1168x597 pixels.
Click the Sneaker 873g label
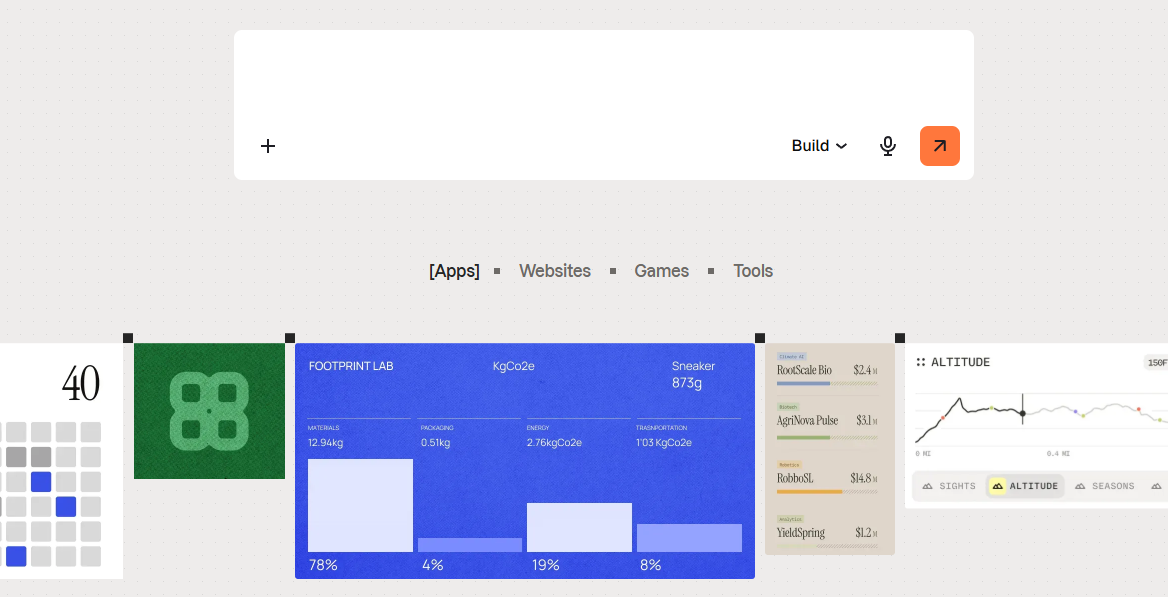(693, 374)
